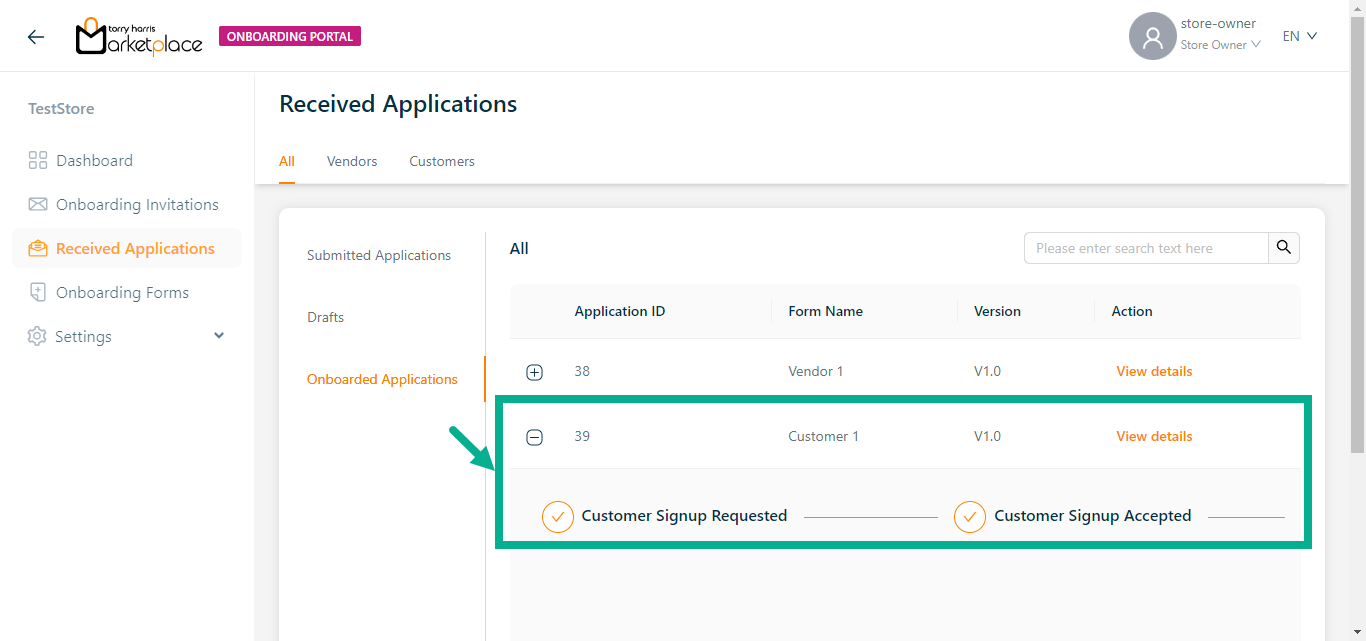Open View details for Customer 1

click(x=1154, y=436)
